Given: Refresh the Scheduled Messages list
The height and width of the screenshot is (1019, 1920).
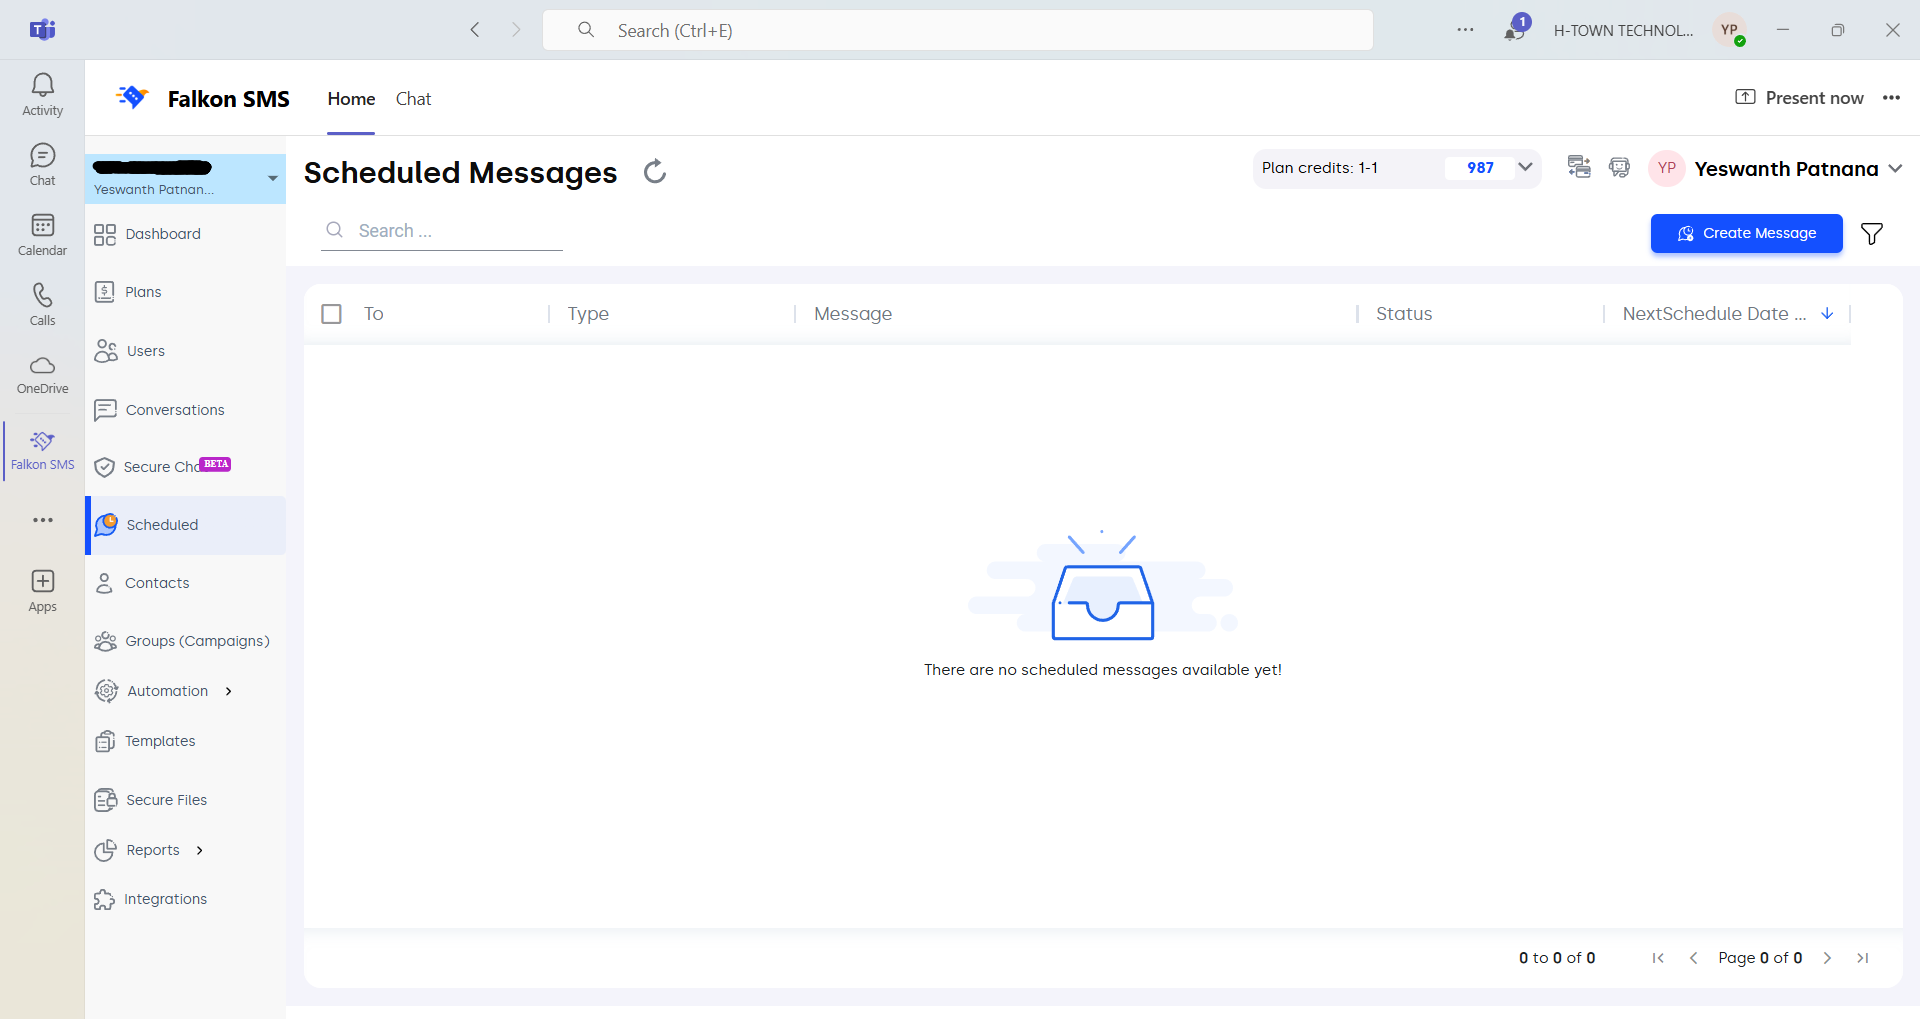Looking at the screenshot, I should (x=655, y=172).
